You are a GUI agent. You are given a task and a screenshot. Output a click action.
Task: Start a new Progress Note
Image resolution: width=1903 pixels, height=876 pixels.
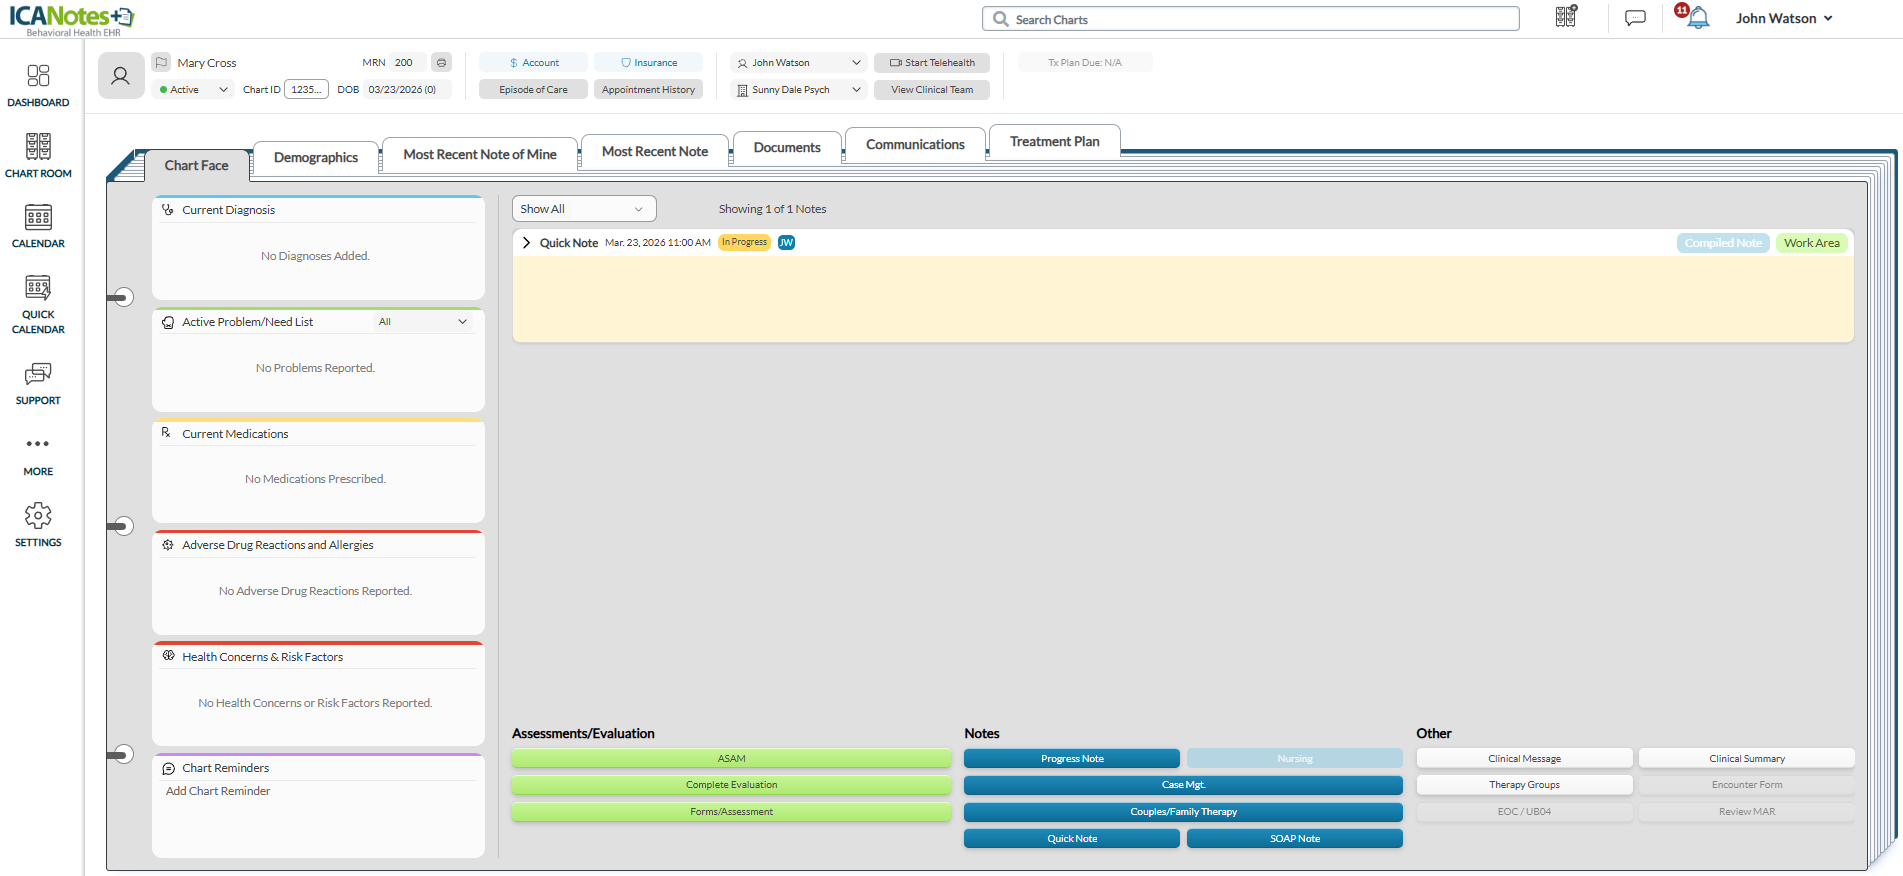pyautogui.click(x=1072, y=759)
